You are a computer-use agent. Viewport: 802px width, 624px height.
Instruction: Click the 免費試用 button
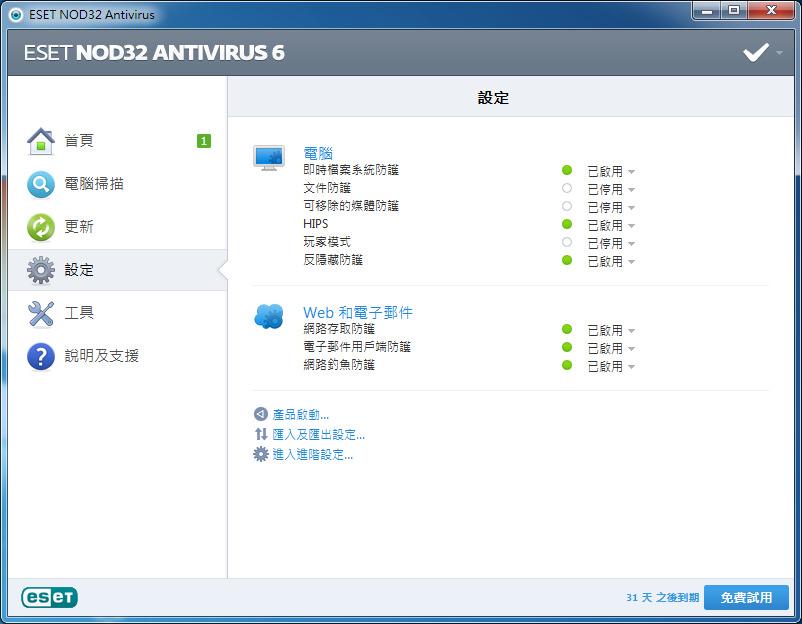(x=746, y=597)
